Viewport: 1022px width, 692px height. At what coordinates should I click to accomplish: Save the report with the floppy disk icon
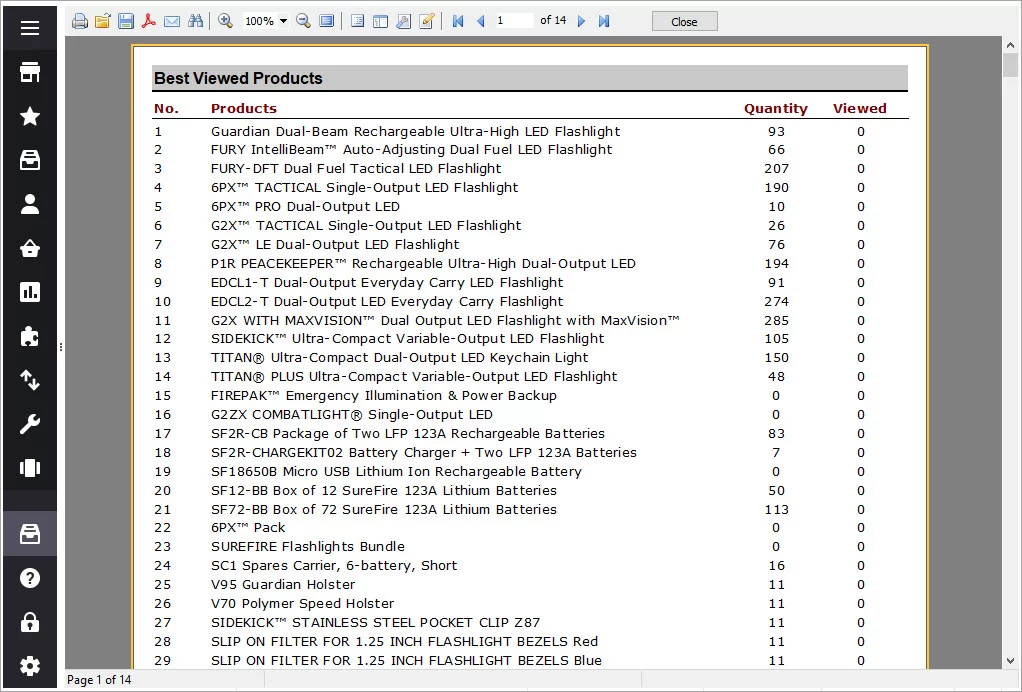click(x=126, y=22)
